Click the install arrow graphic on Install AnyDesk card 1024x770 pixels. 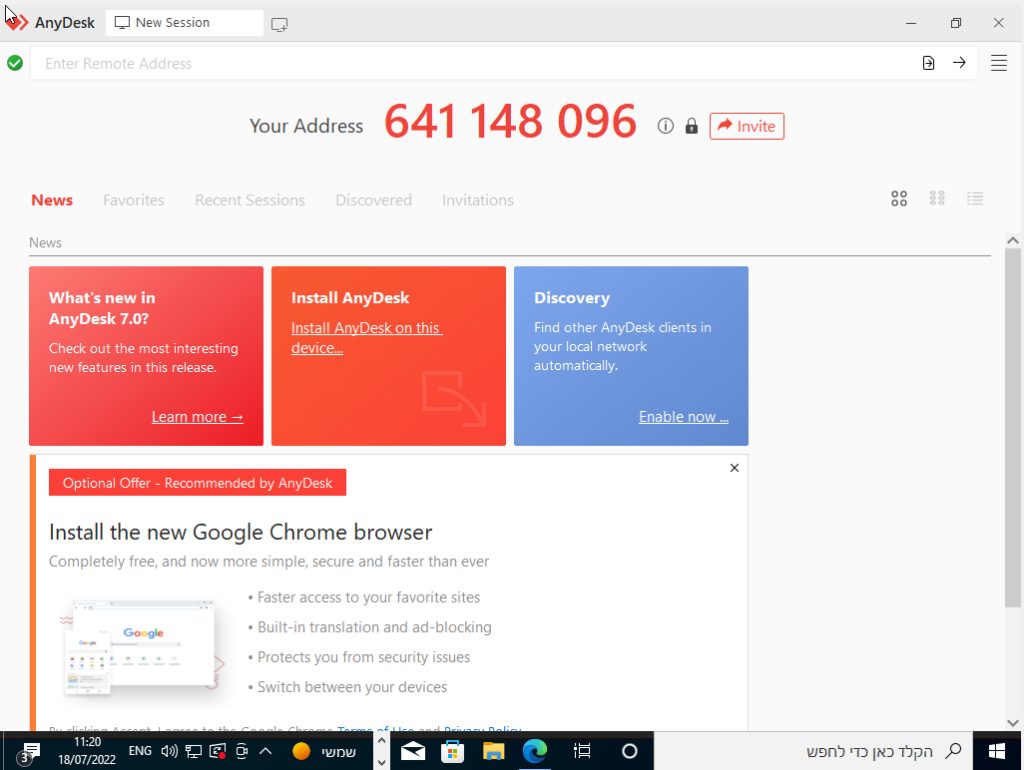coord(454,398)
